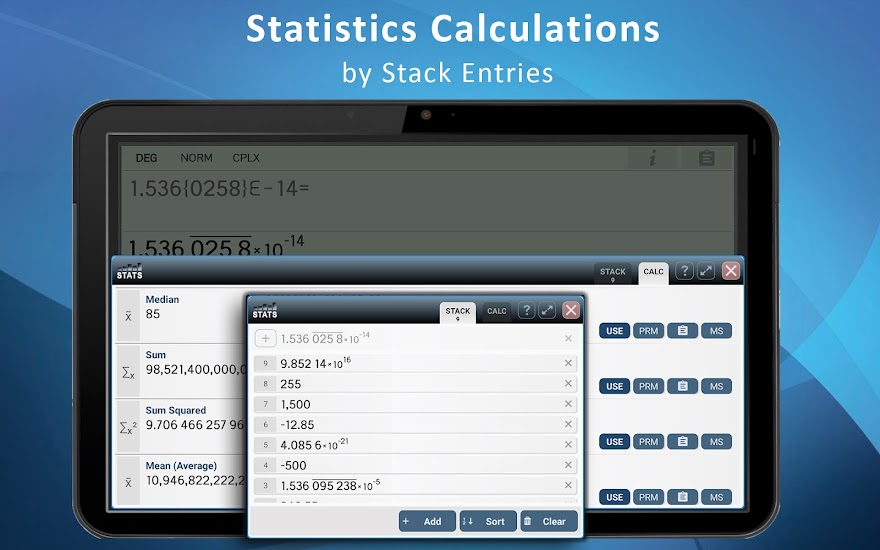Use the Mean value
Image resolution: width=880 pixels, height=550 pixels.
615,497
